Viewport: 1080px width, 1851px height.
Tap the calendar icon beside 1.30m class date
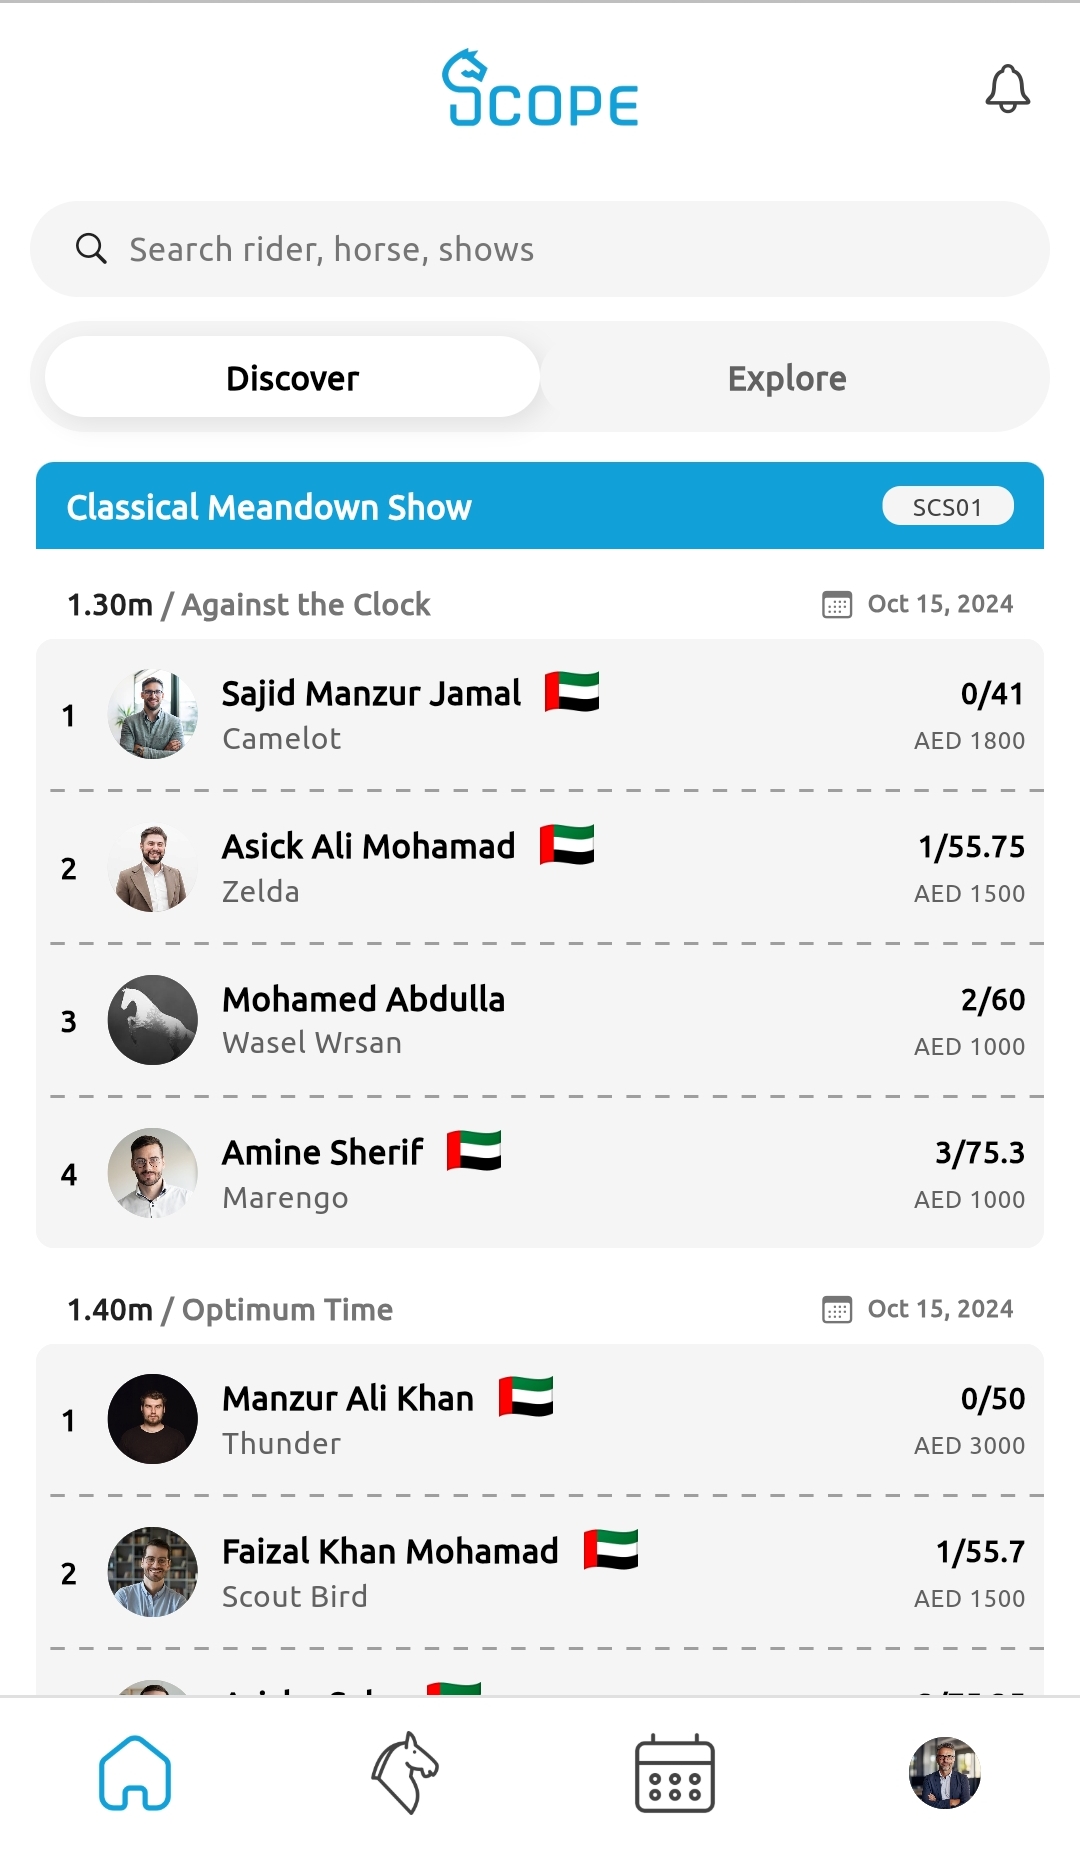pos(837,605)
